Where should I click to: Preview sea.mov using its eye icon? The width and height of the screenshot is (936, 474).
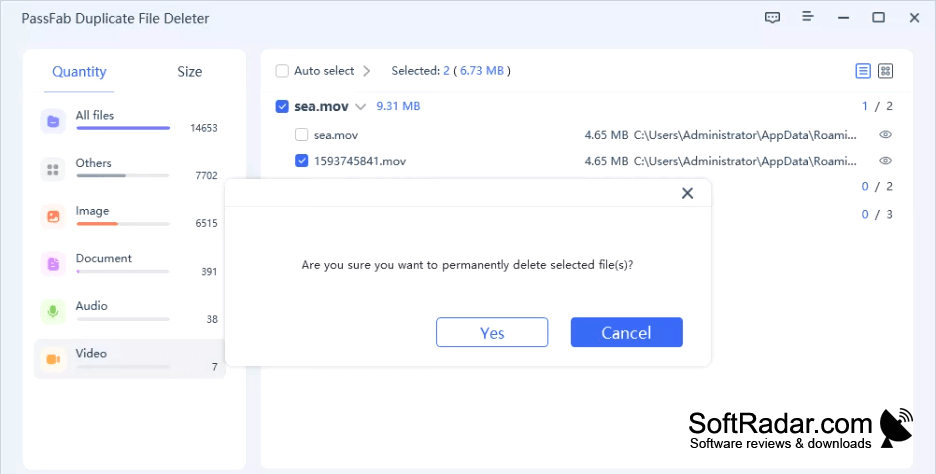pyautogui.click(x=886, y=135)
